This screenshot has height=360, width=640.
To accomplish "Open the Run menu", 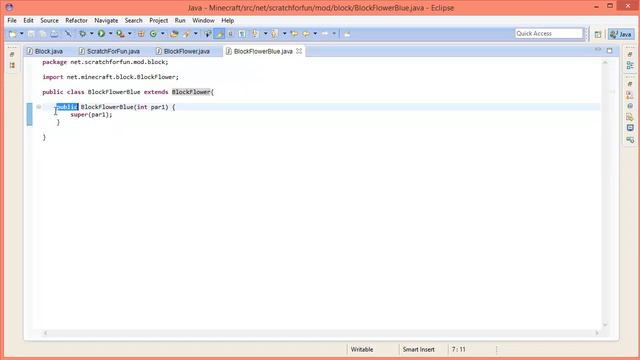I will (180, 20).
